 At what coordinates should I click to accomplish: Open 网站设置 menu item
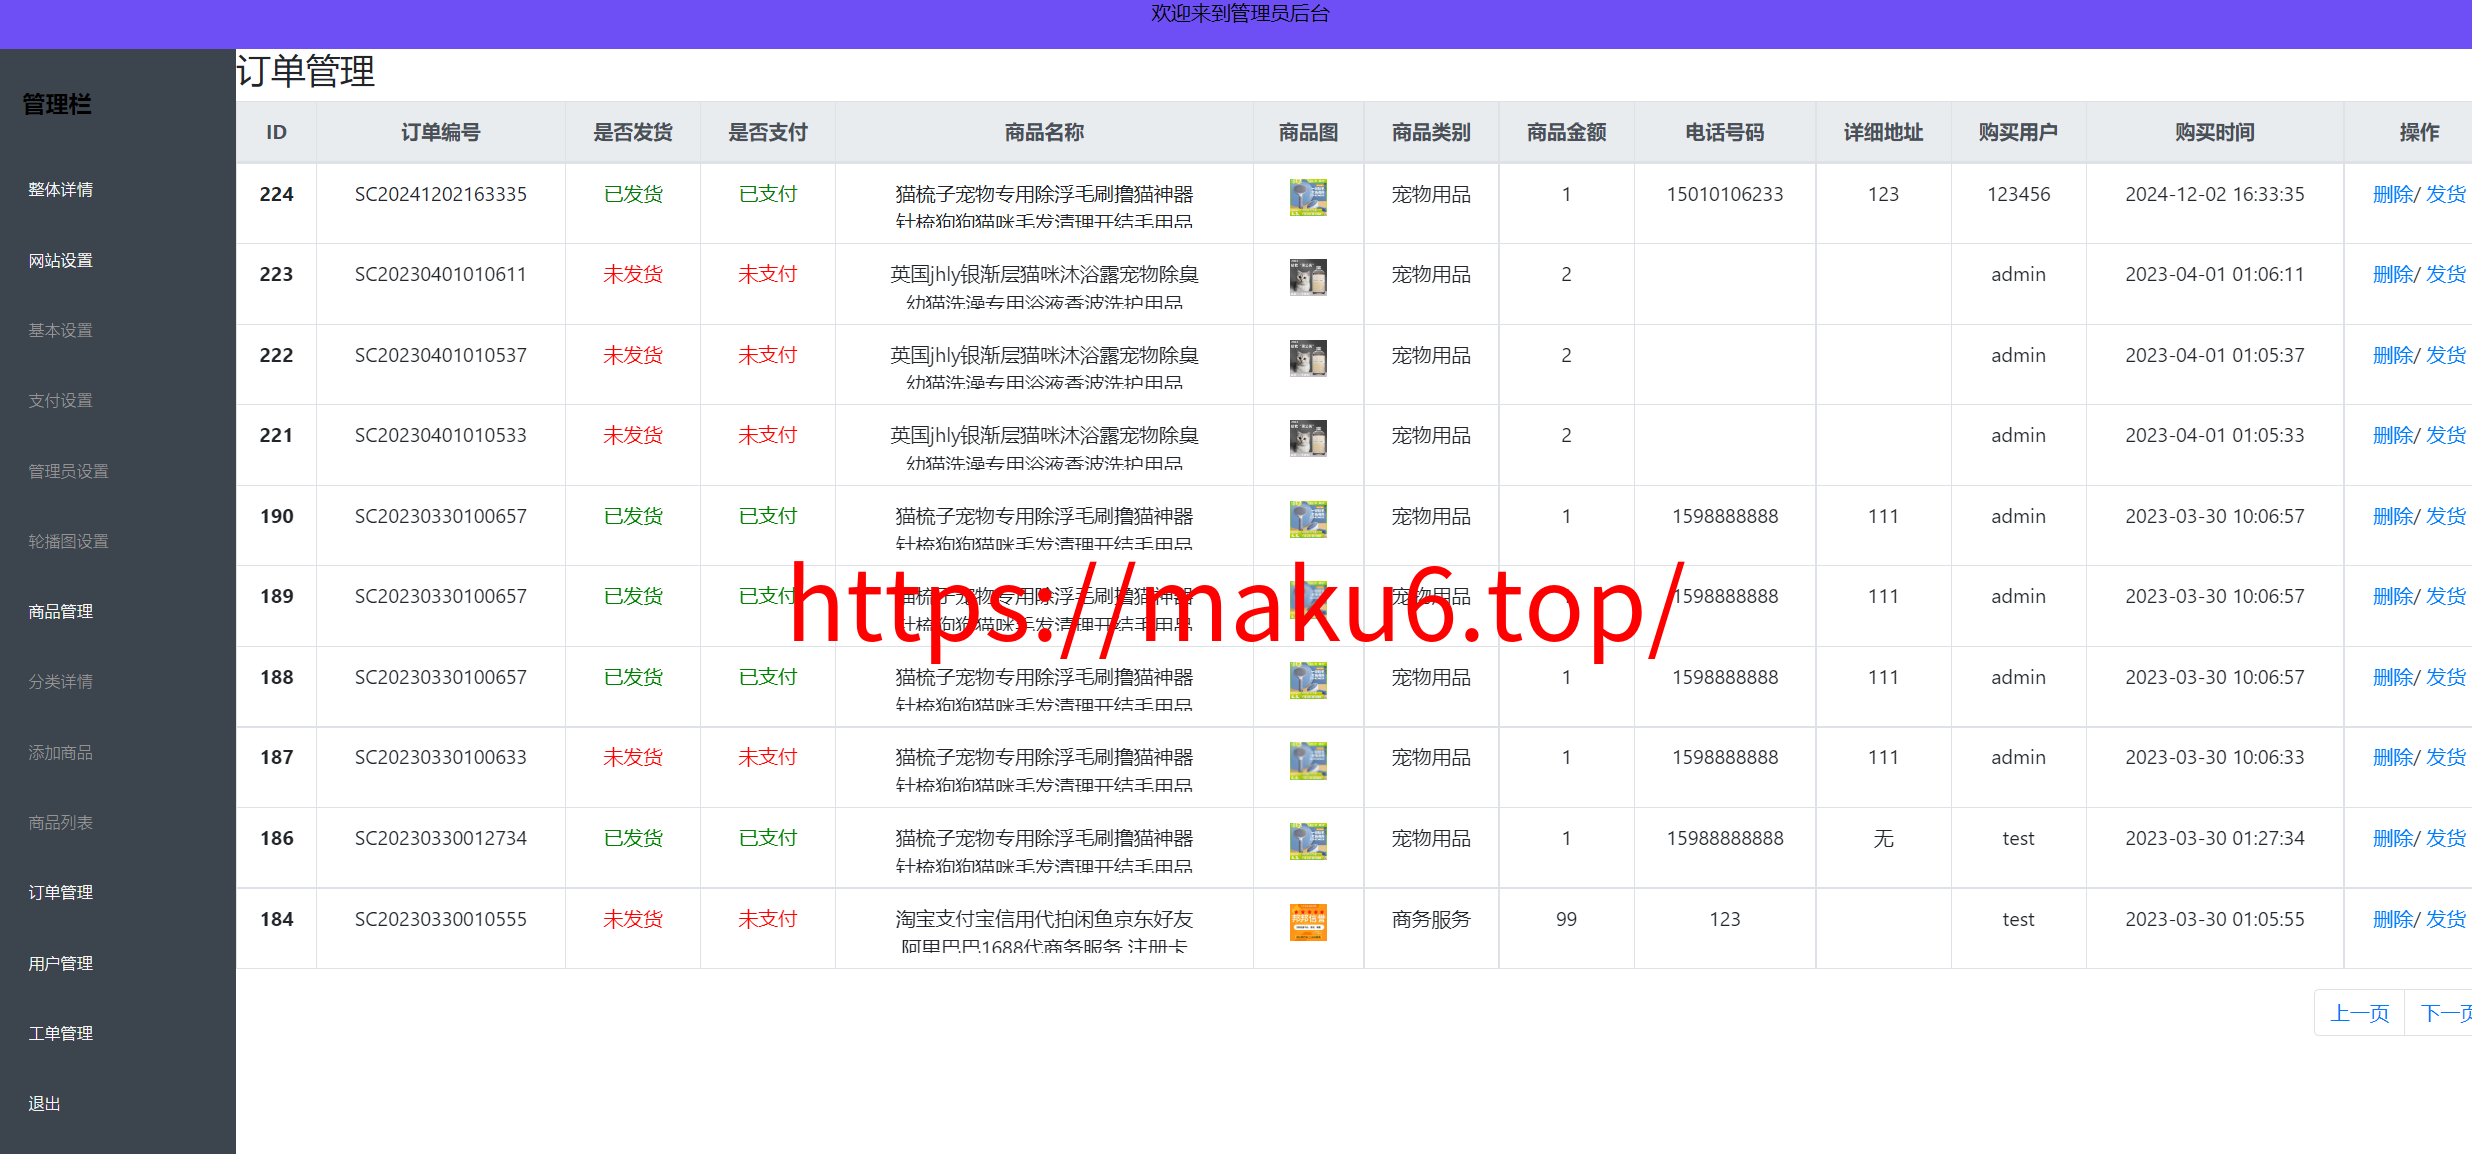pos(60,260)
